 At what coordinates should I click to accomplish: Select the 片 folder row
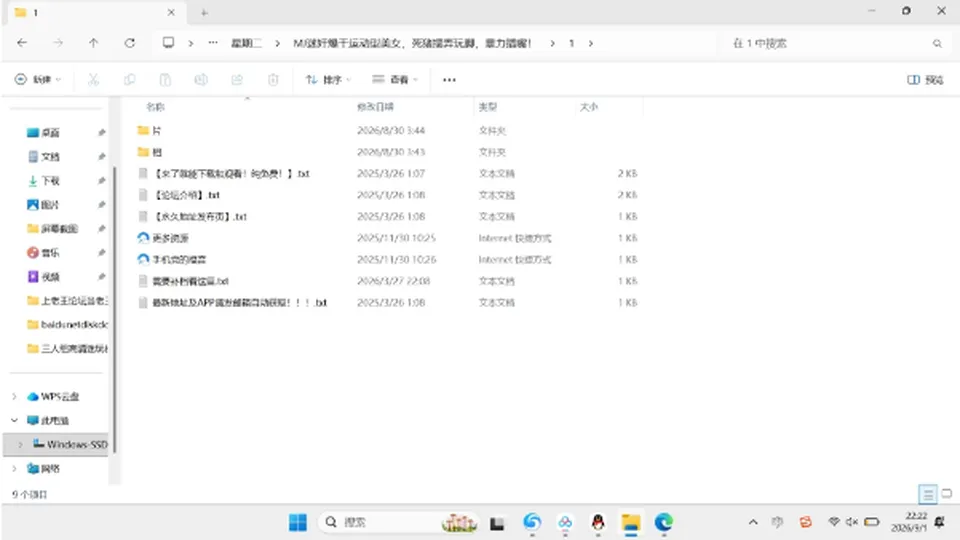pos(387,130)
